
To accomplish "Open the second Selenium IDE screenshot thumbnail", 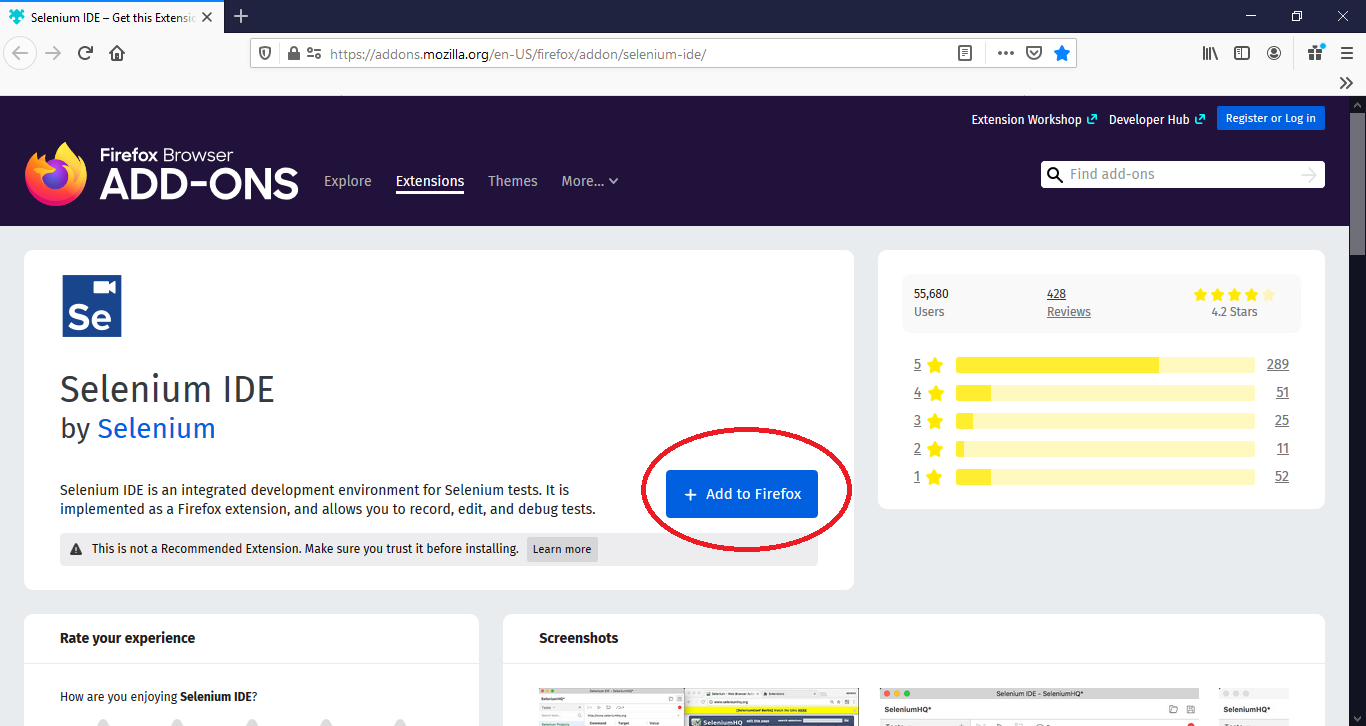I will pos(1039,707).
